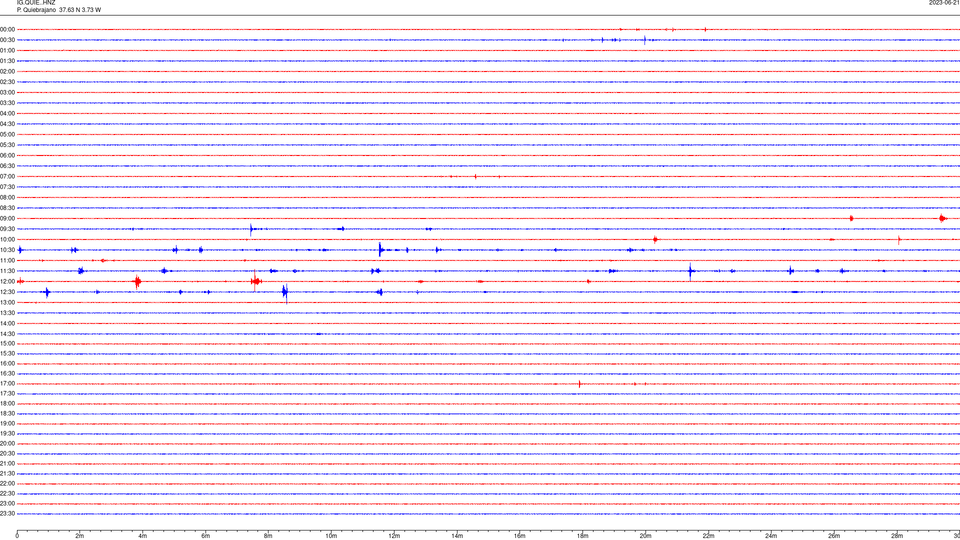Viewport: 960px width, 540px height.
Task: Select the 07:30 time row label
Action: point(7,187)
